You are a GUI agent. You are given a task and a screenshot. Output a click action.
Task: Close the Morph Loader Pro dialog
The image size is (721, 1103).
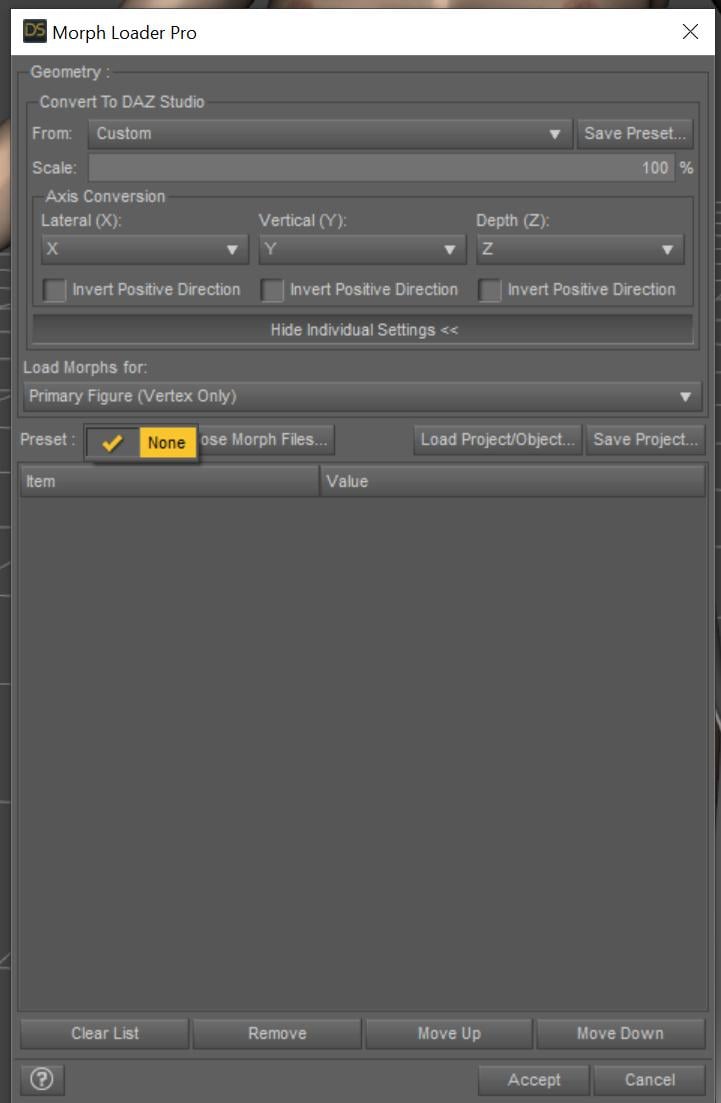pos(690,32)
